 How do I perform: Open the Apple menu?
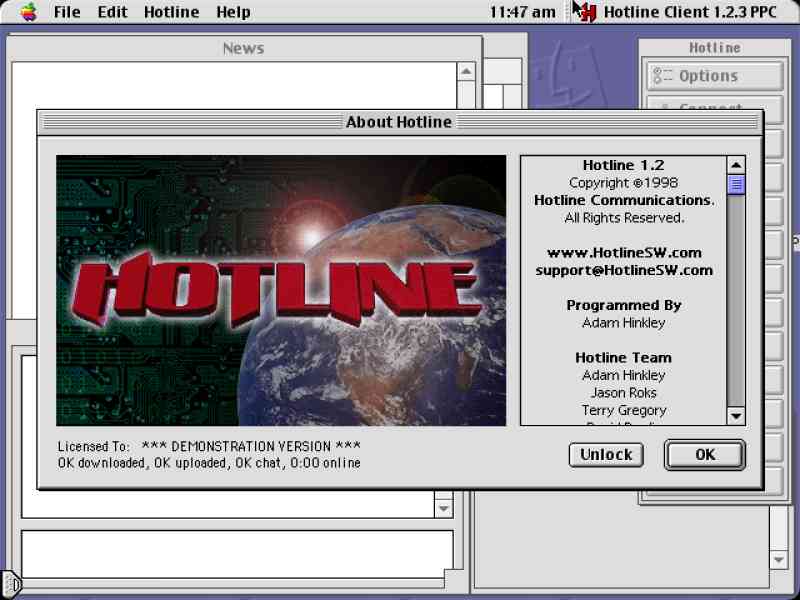28,12
